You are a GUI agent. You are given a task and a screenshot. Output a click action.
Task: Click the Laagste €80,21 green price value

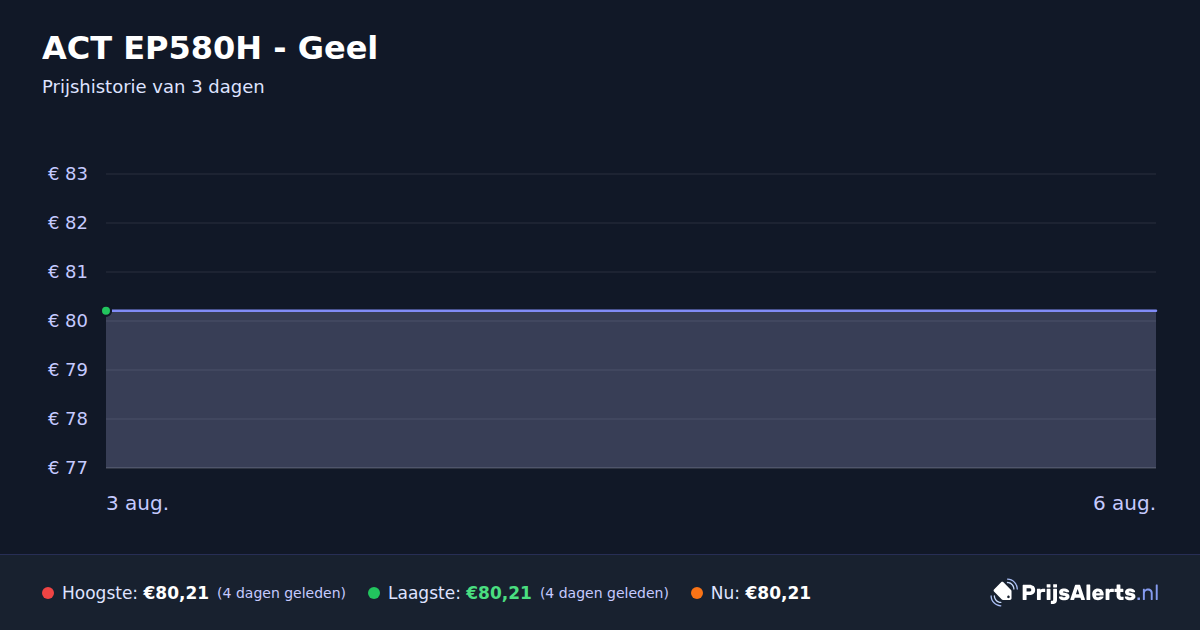click(x=499, y=593)
